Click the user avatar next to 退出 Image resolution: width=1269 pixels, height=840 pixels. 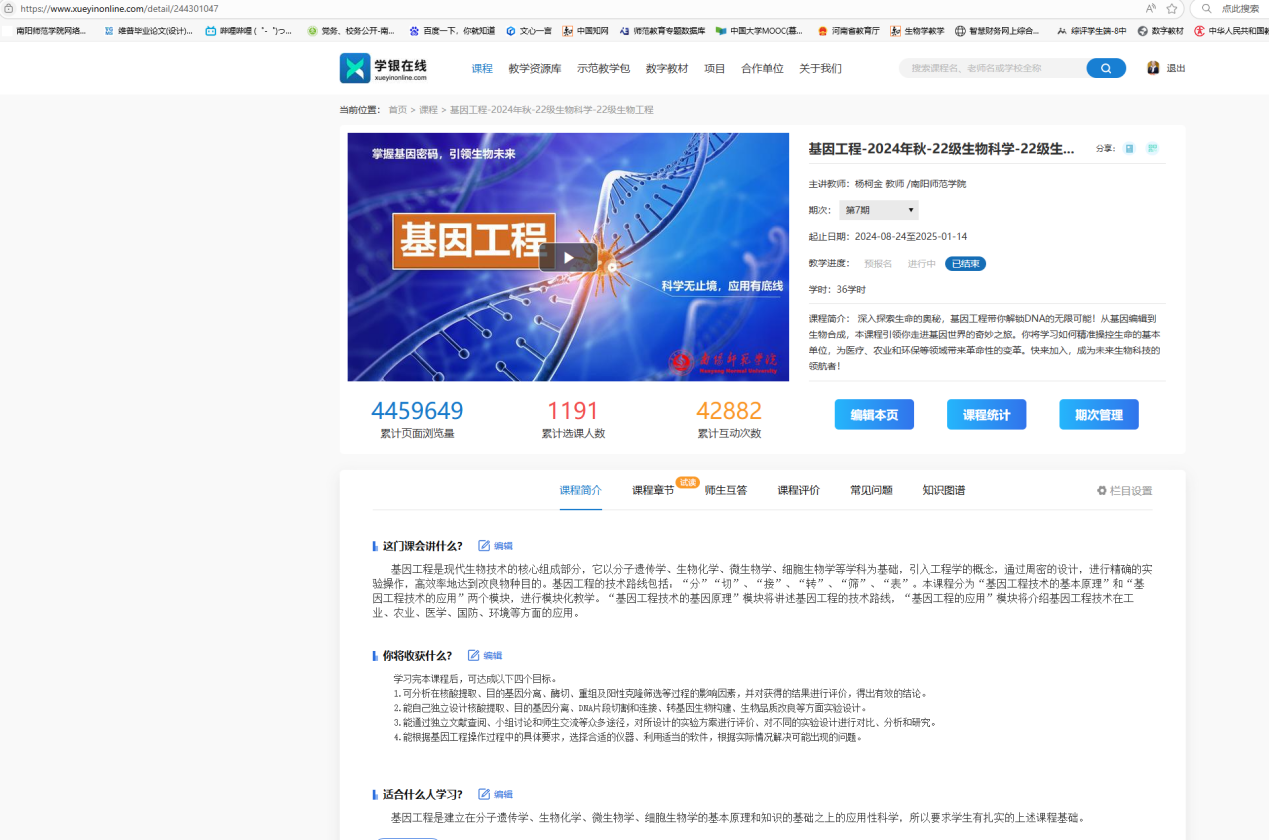pyautogui.click(x=1153, y=68)
